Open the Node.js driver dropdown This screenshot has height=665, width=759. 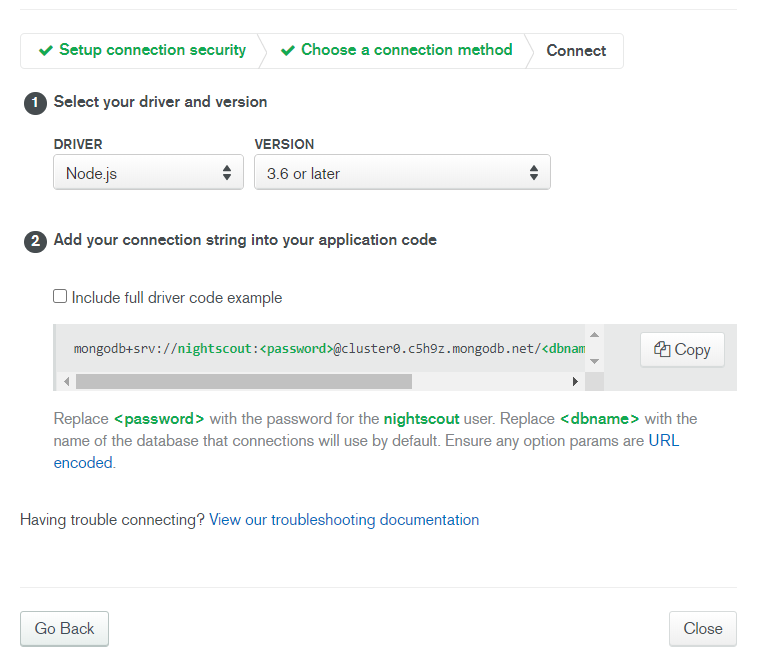point(148,172)
